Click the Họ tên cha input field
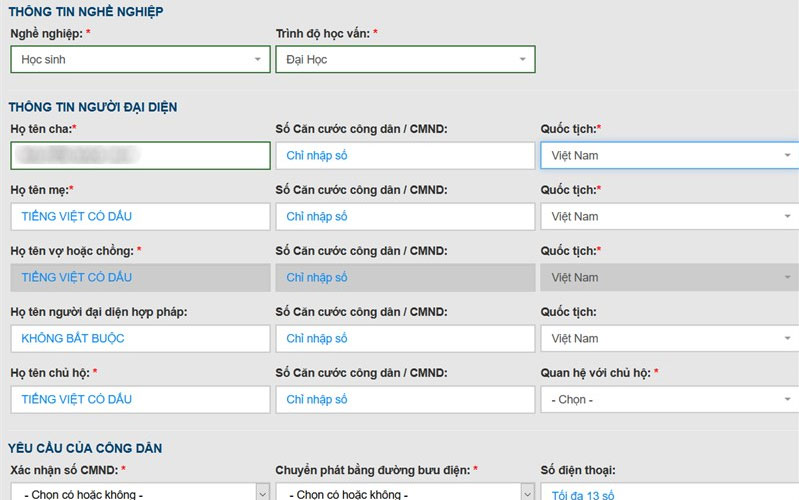 140,155
